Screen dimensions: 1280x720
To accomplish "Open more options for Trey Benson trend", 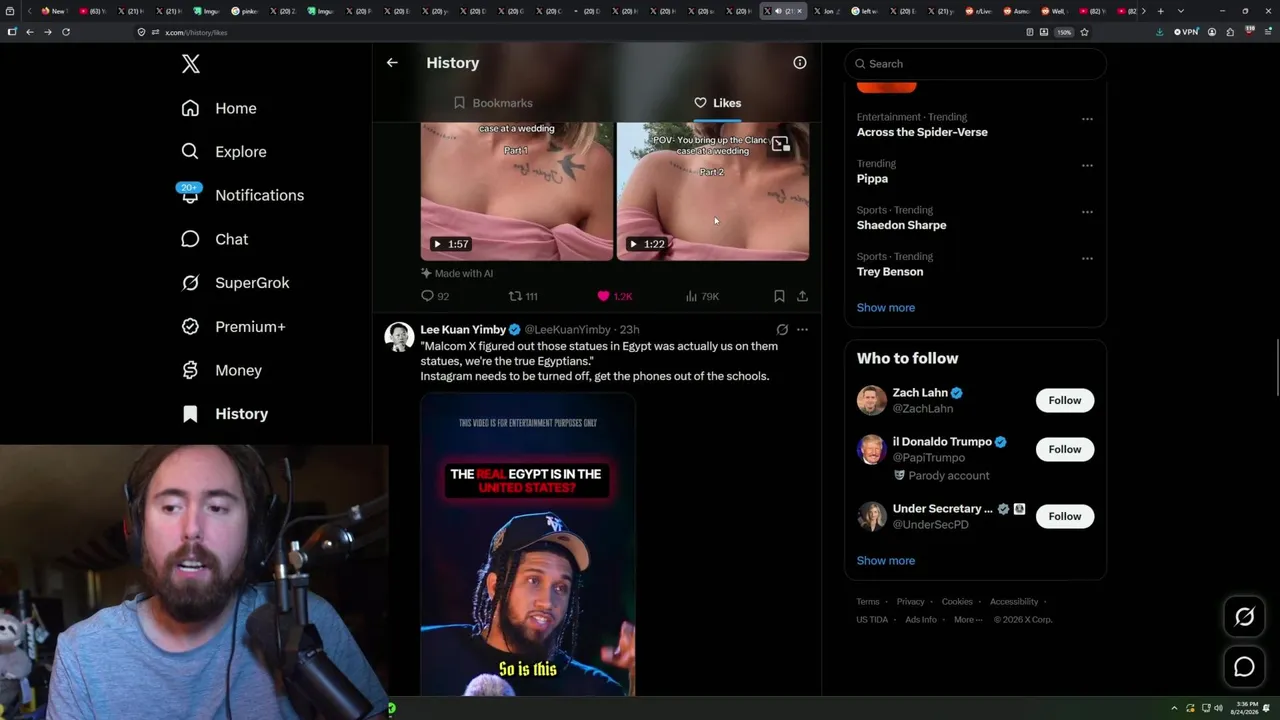I will coord(1087,259).
